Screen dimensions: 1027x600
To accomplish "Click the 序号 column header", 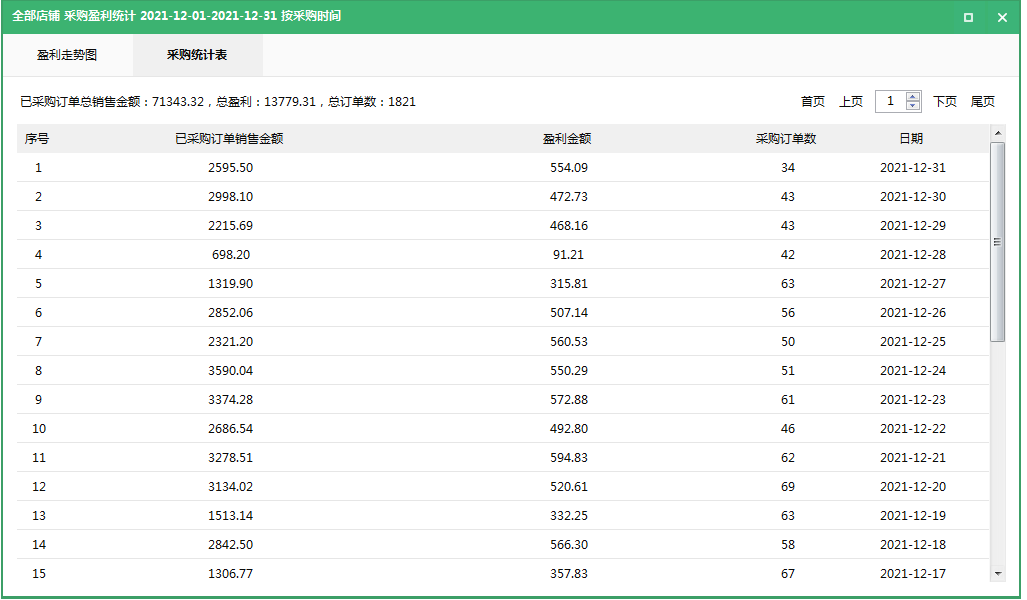I will point(37,139).
